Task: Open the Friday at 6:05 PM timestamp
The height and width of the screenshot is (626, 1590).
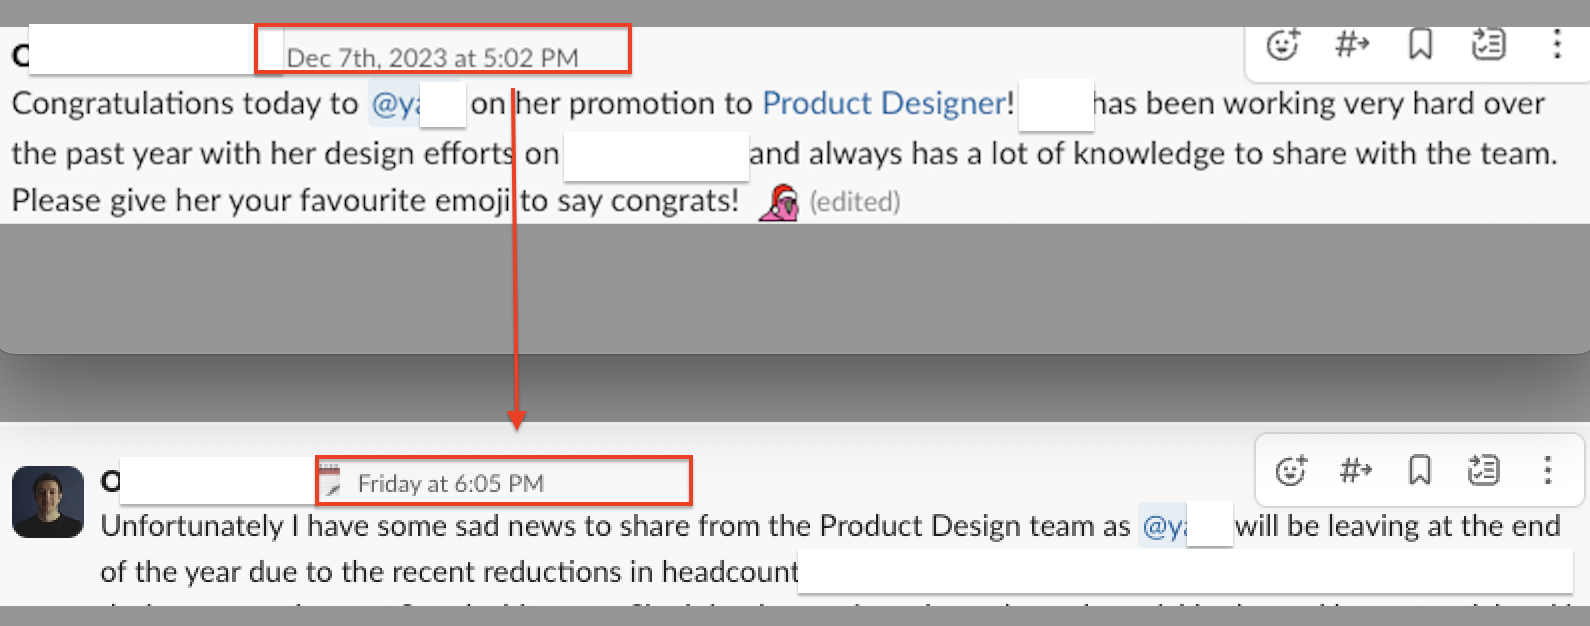Action: [450, 484]
